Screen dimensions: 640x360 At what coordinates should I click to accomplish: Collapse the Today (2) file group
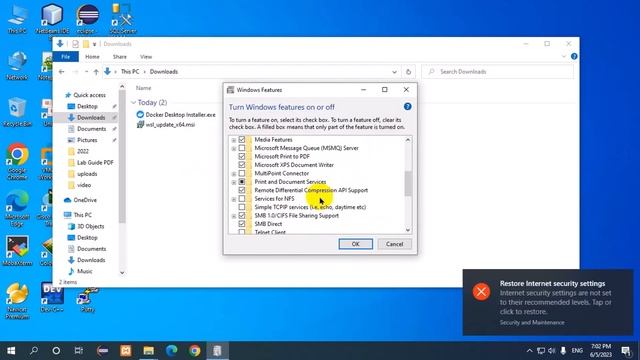pyautogui.click(x=133, y=102)
